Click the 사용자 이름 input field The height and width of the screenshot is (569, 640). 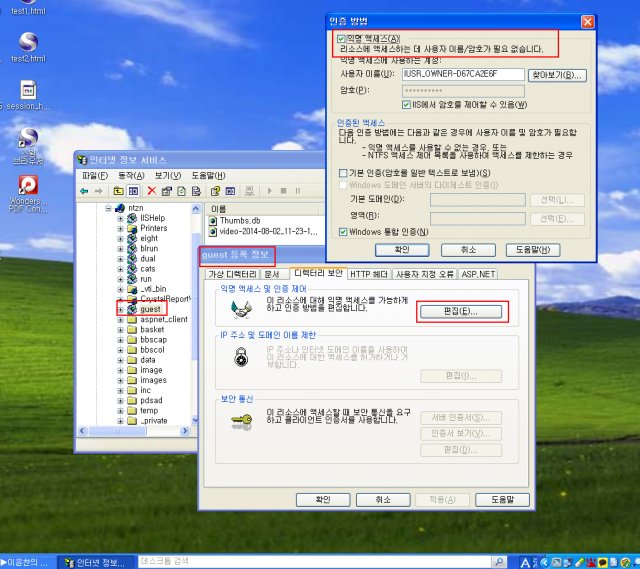click(463, 74)
